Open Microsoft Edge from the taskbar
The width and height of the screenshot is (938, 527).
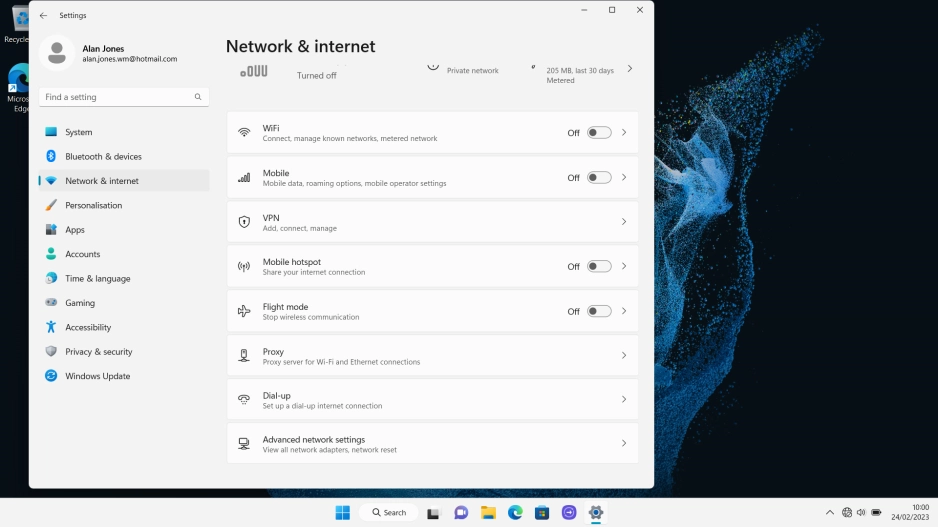tap(515, 512)
